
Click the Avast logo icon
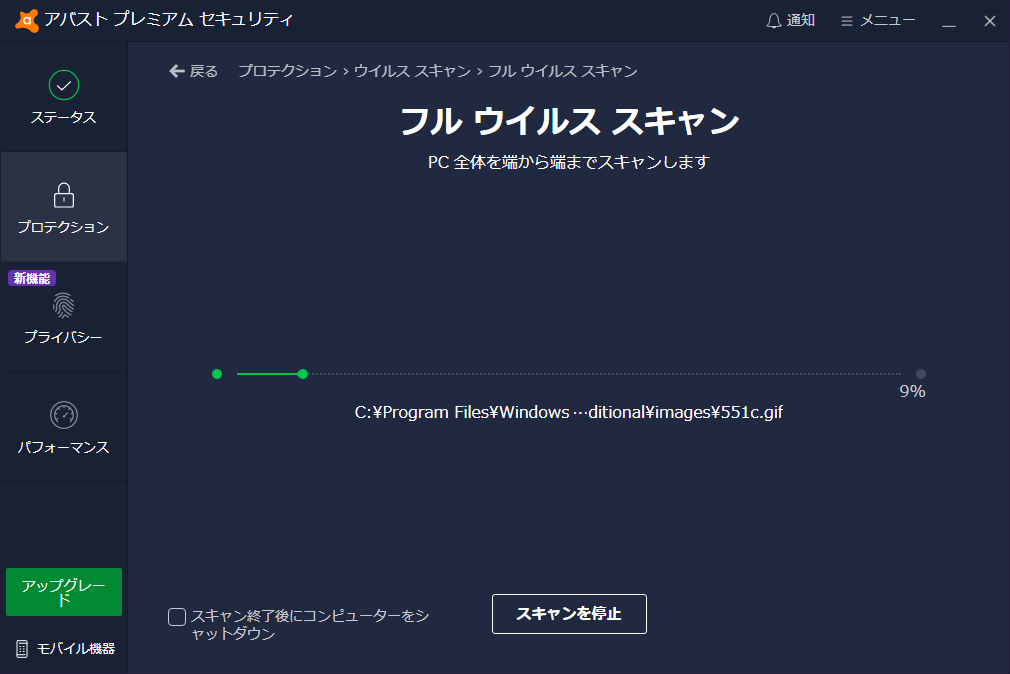click(x=26, y=21)
